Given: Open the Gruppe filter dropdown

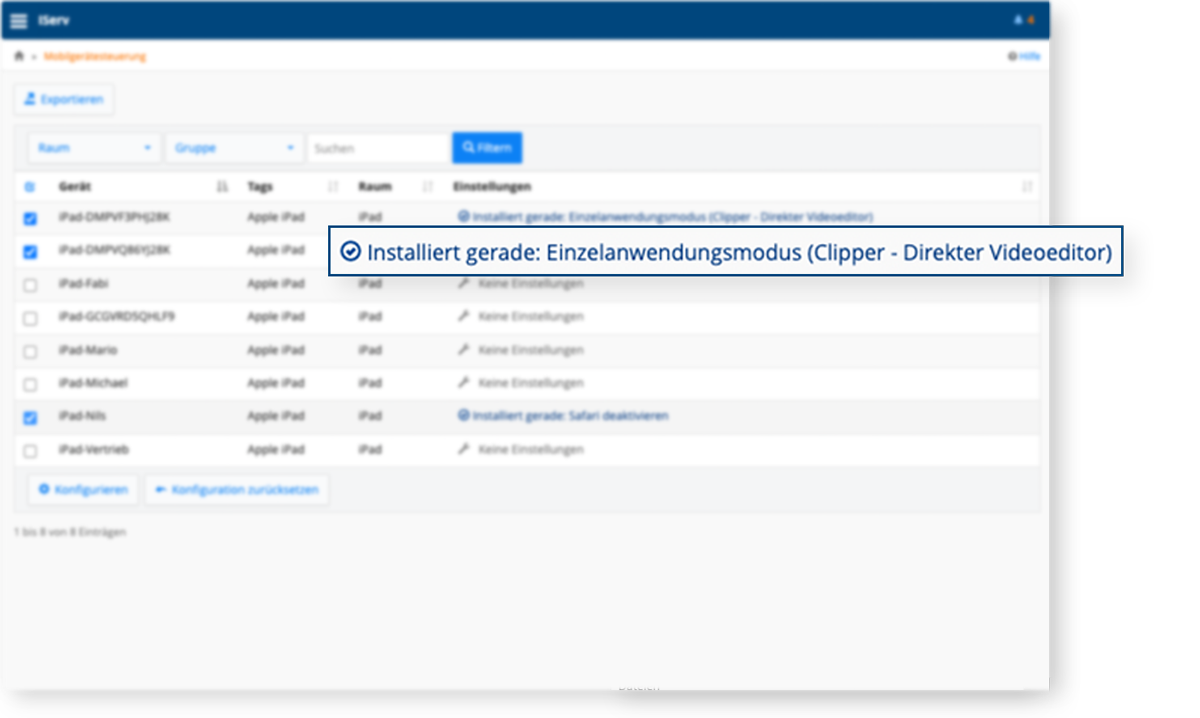Looking at the screenshot, I should 235,148.
